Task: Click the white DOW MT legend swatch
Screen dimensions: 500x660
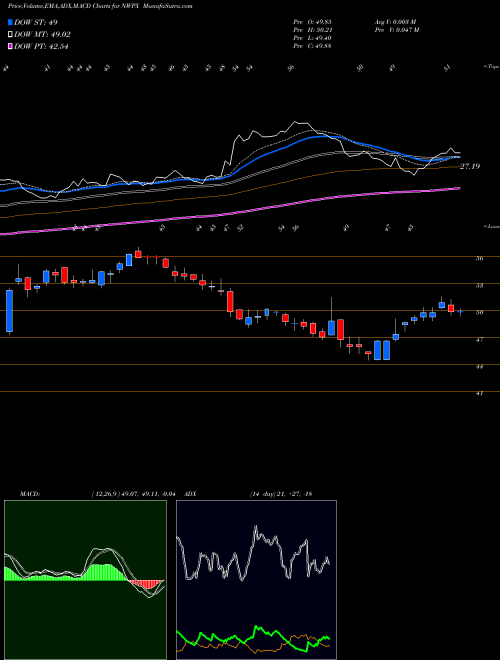Action: click(10, 35)
